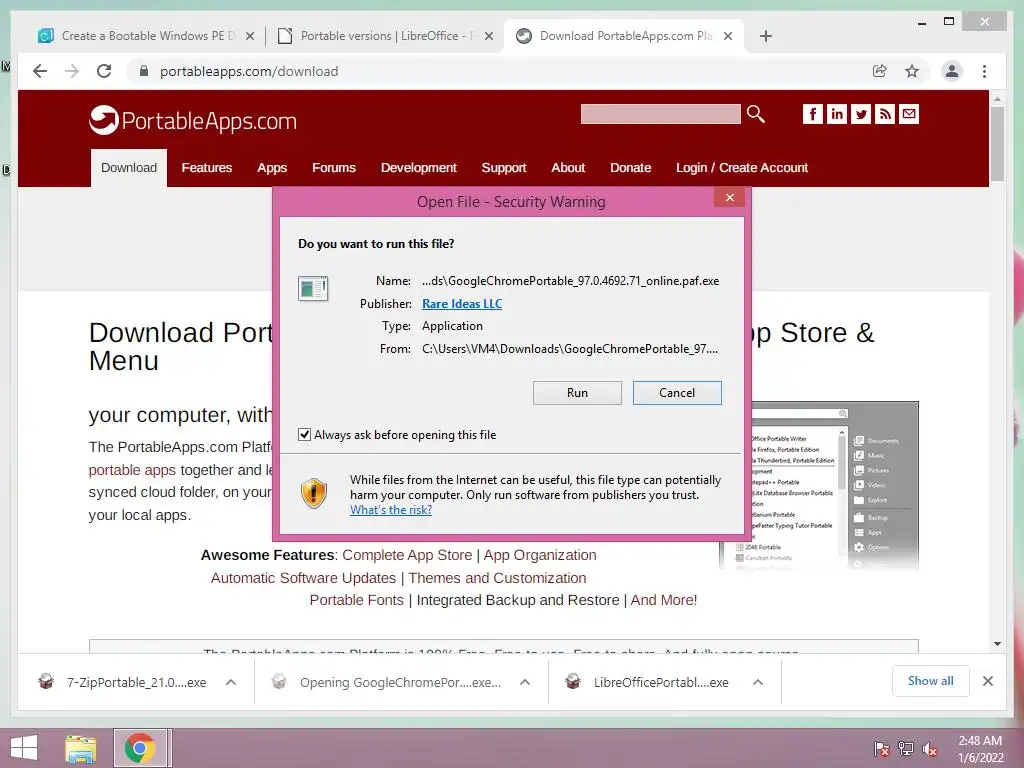Expand options for 7-ZipPortable download

[231, 682]
